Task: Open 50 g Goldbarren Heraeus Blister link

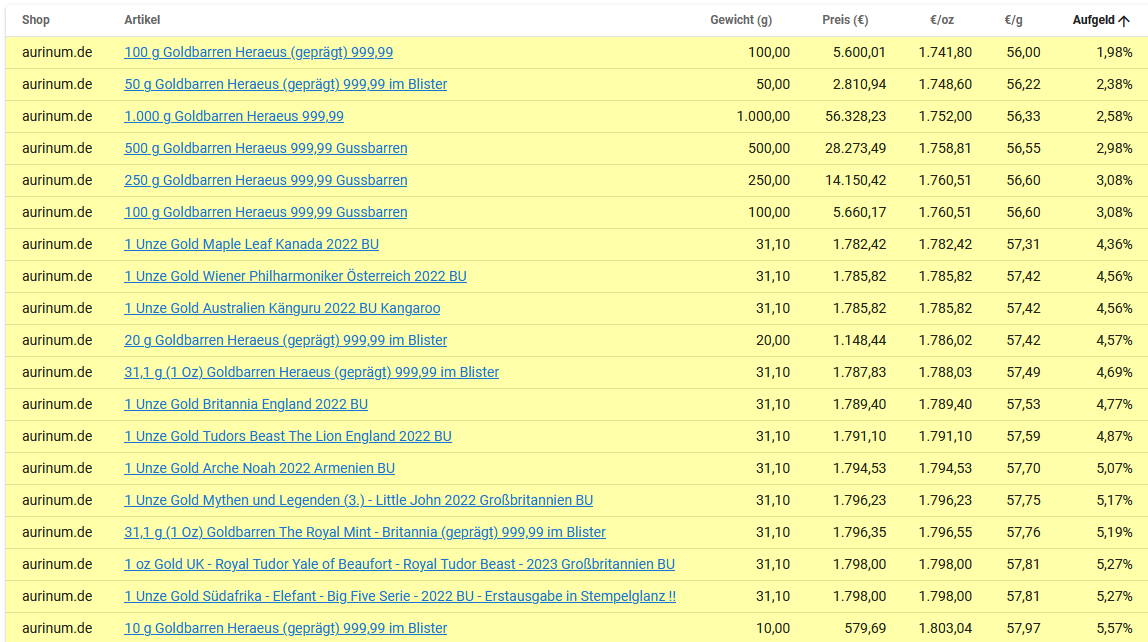Action: tap(285, 85)
